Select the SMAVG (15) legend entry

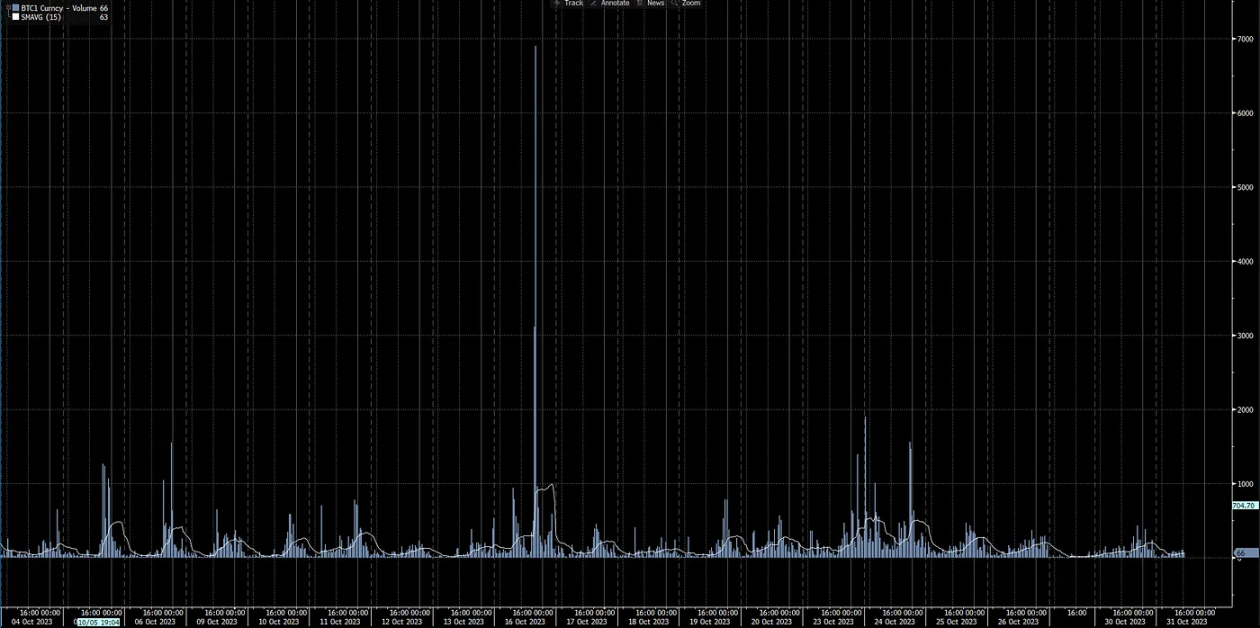click(40, 17)
